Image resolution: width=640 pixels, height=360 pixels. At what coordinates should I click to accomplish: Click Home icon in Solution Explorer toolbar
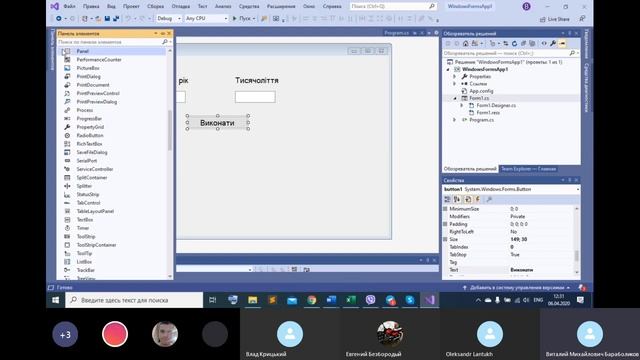point(465,43)
